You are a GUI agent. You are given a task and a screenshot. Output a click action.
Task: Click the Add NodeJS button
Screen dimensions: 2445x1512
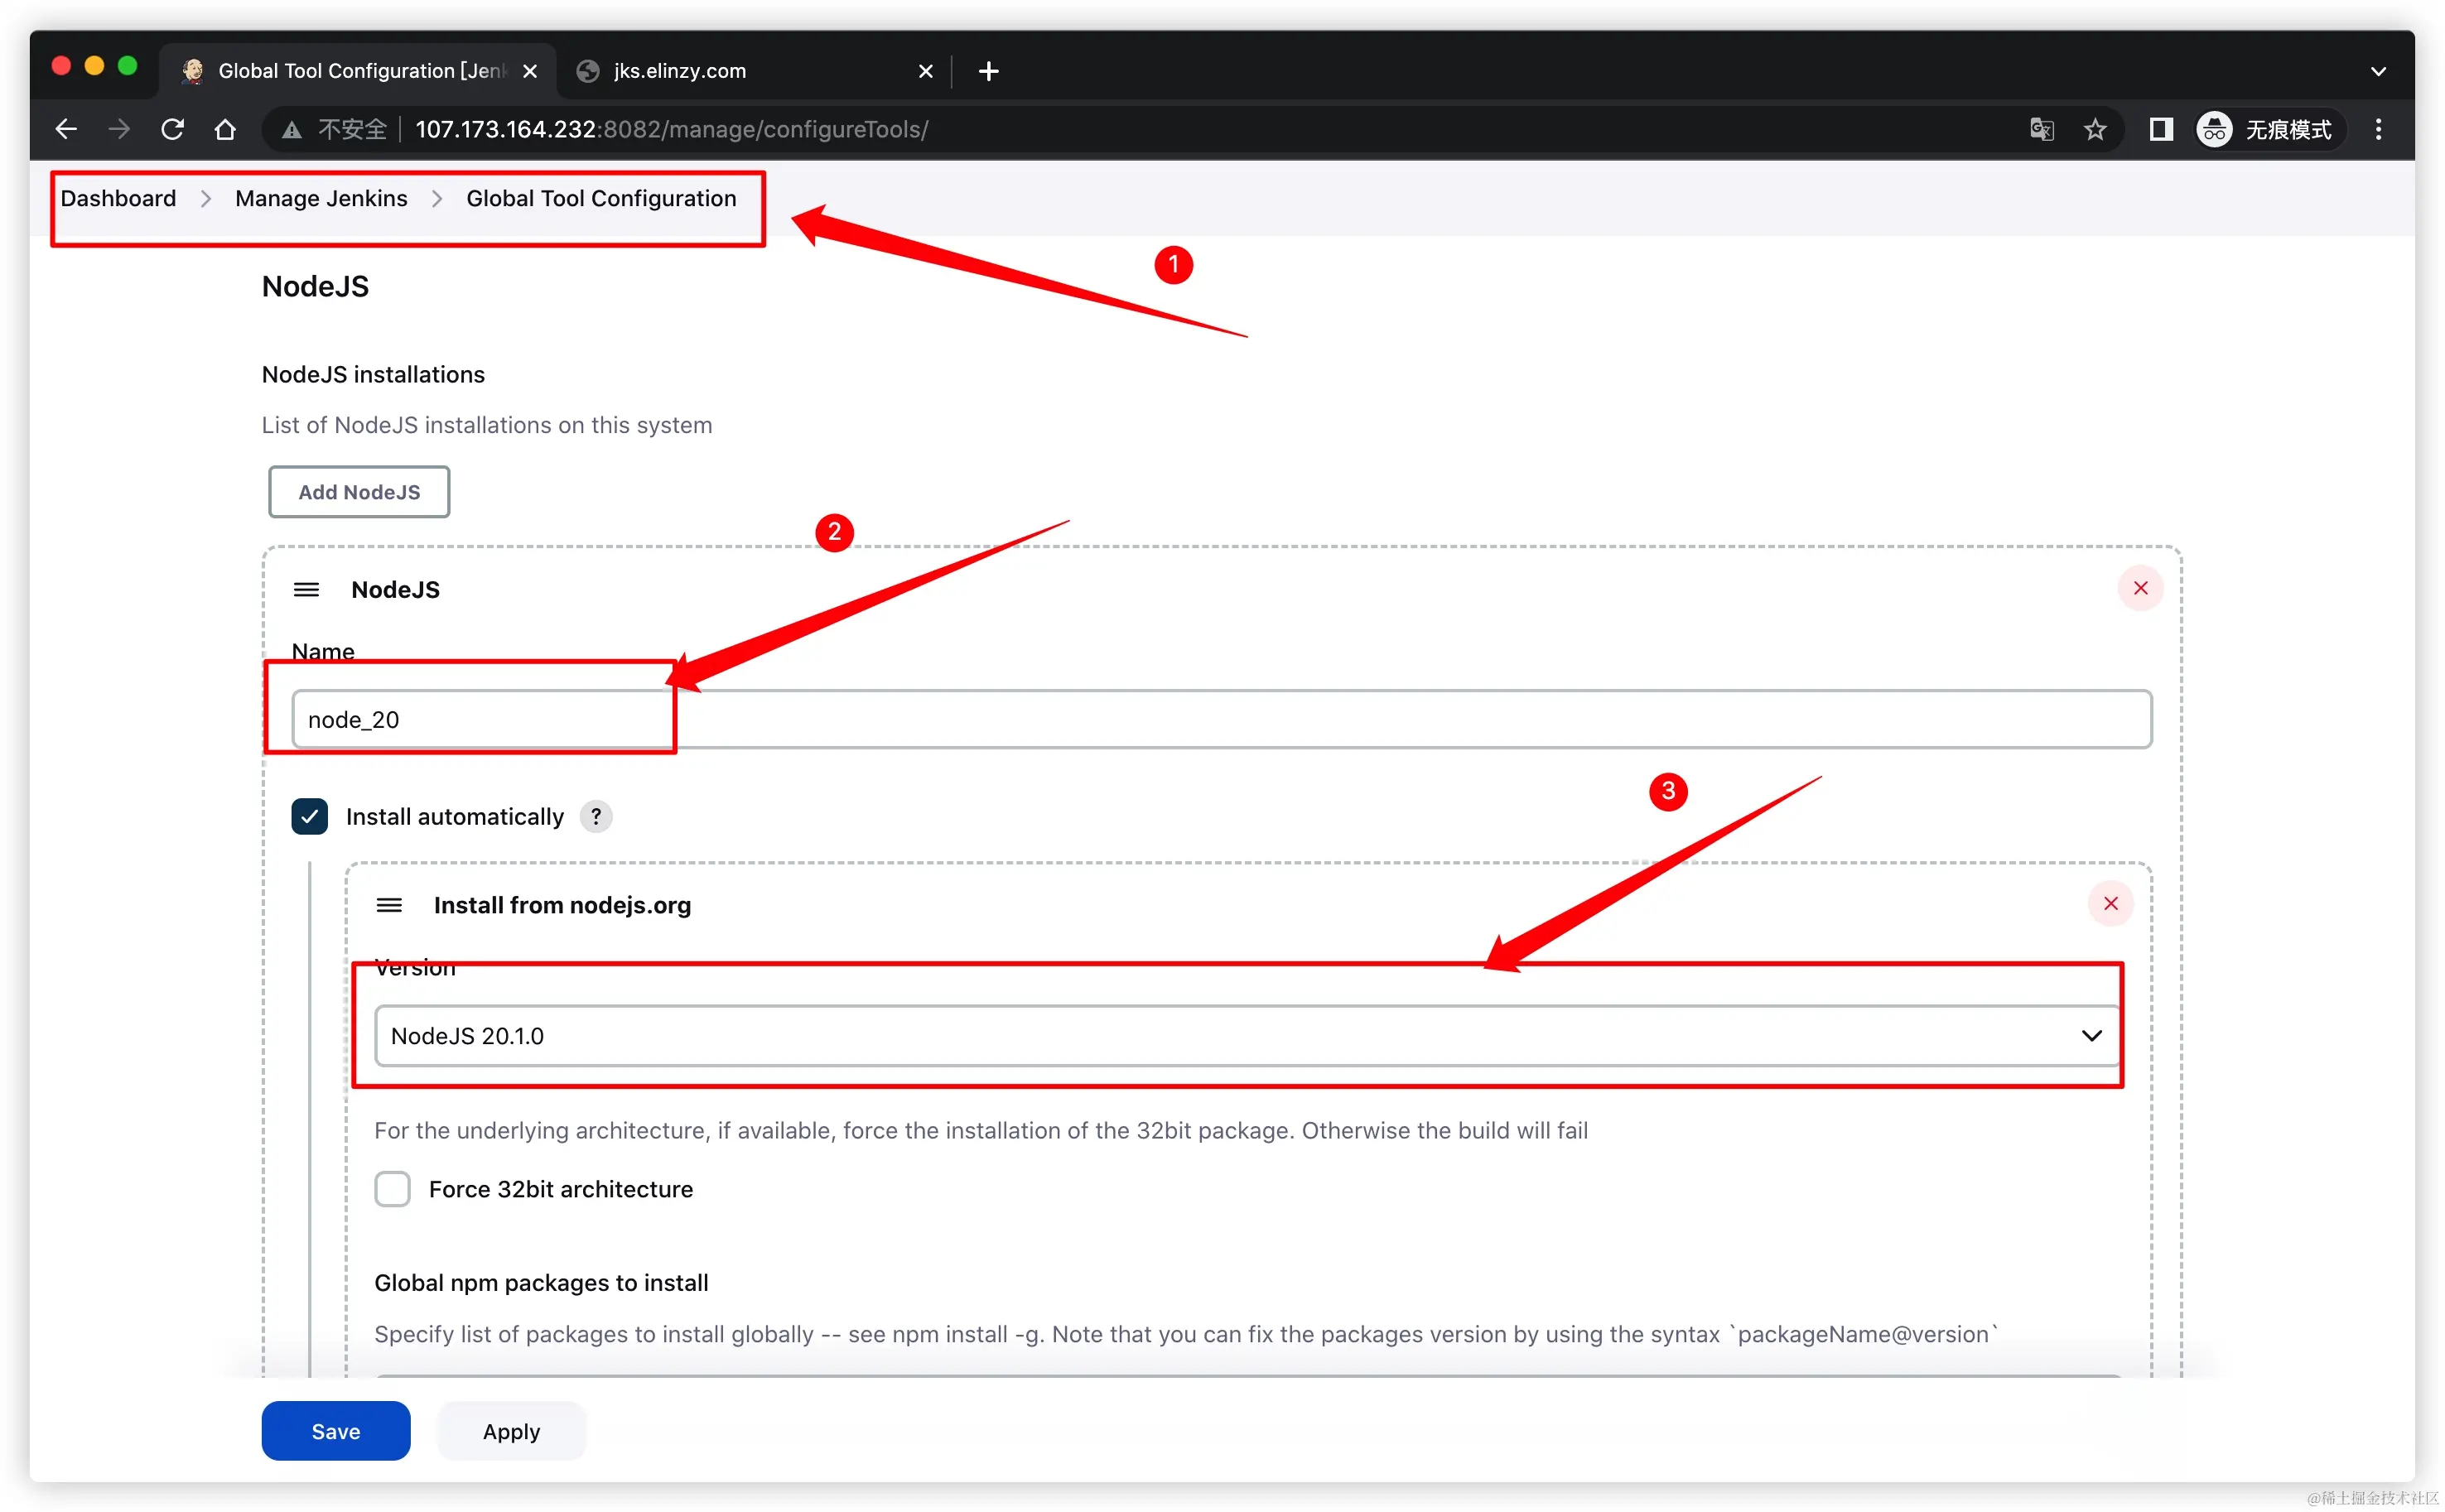[x=359, y=492]
